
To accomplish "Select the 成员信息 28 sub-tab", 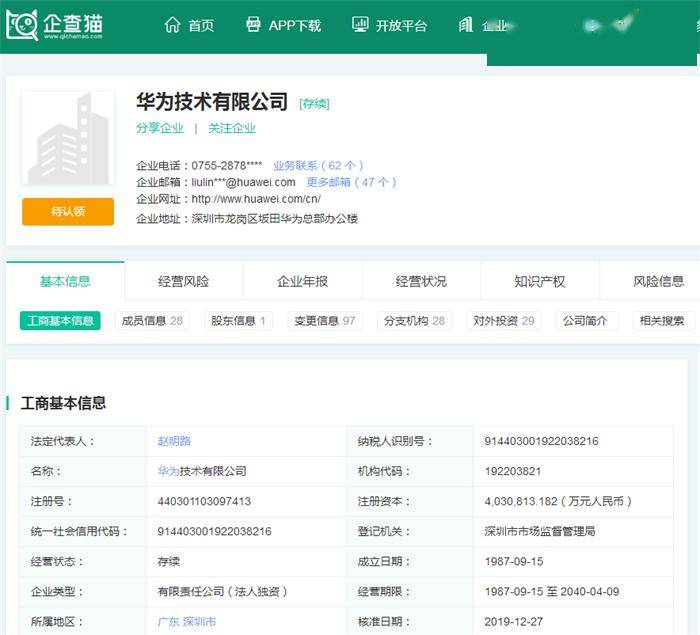I will pos(152,321).
